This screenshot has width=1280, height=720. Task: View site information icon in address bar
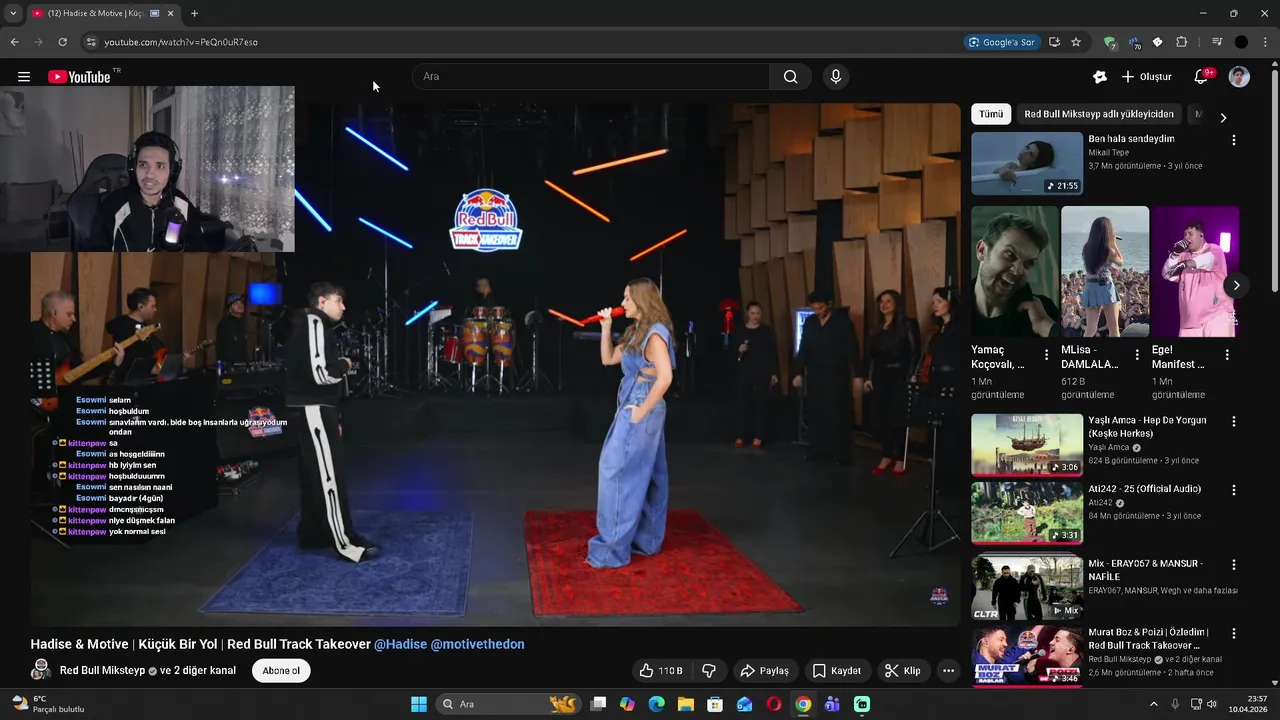pos(91,42)
